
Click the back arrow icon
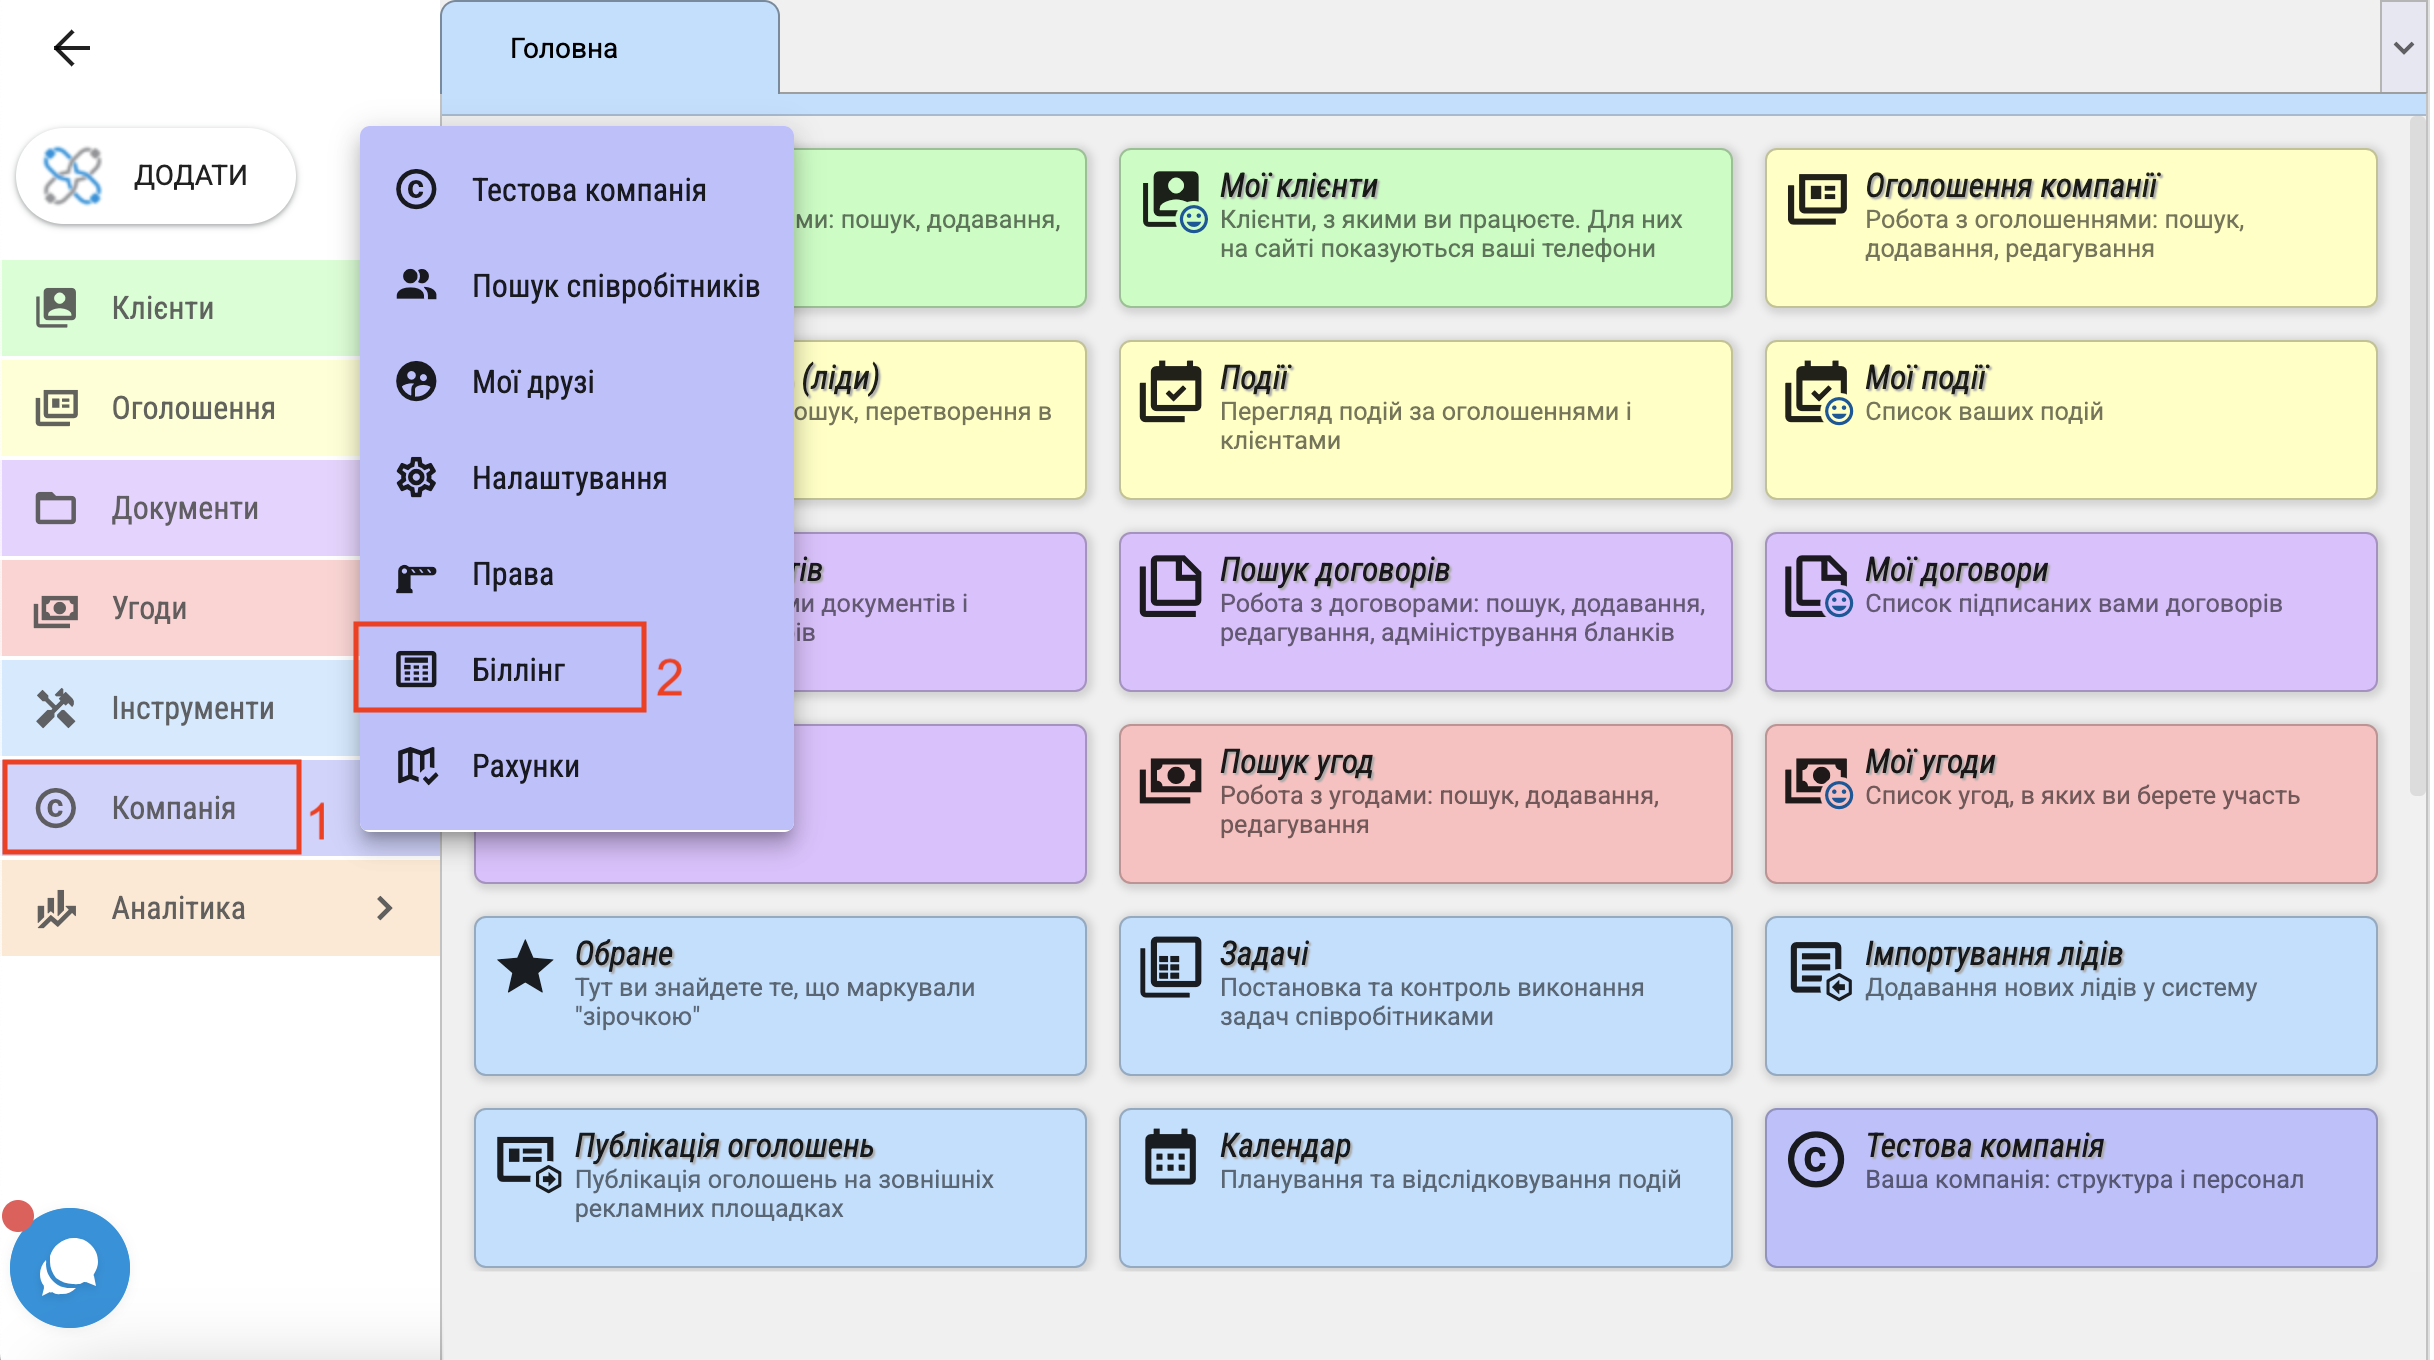click(71, 47)
